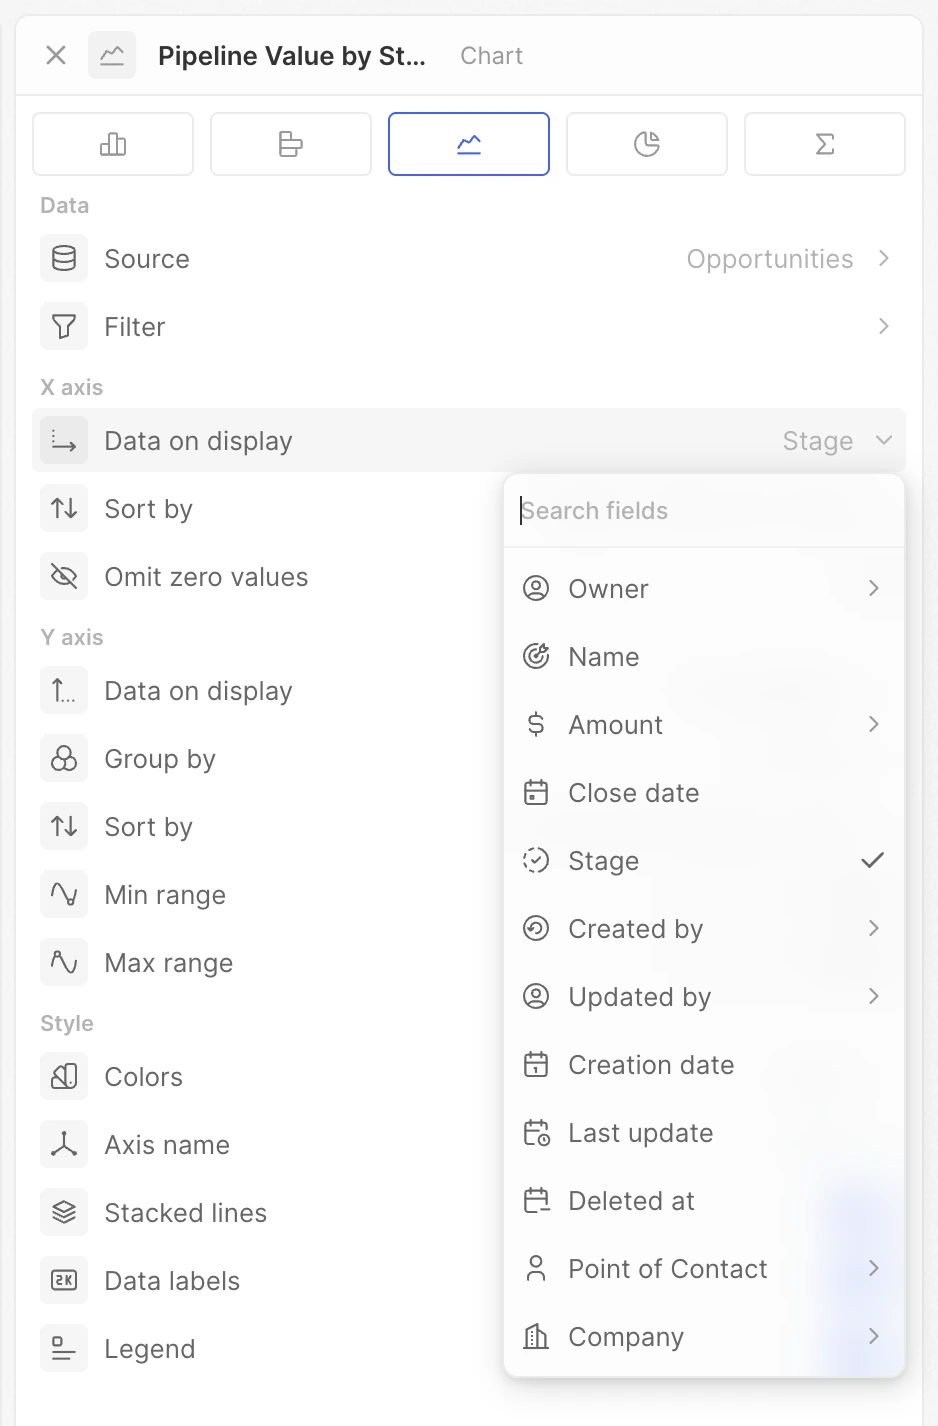Click the Y axis Sort by icon
The height and width of the screenshot is (1426, 938).
pyautogui.click(x=64, y=826)
